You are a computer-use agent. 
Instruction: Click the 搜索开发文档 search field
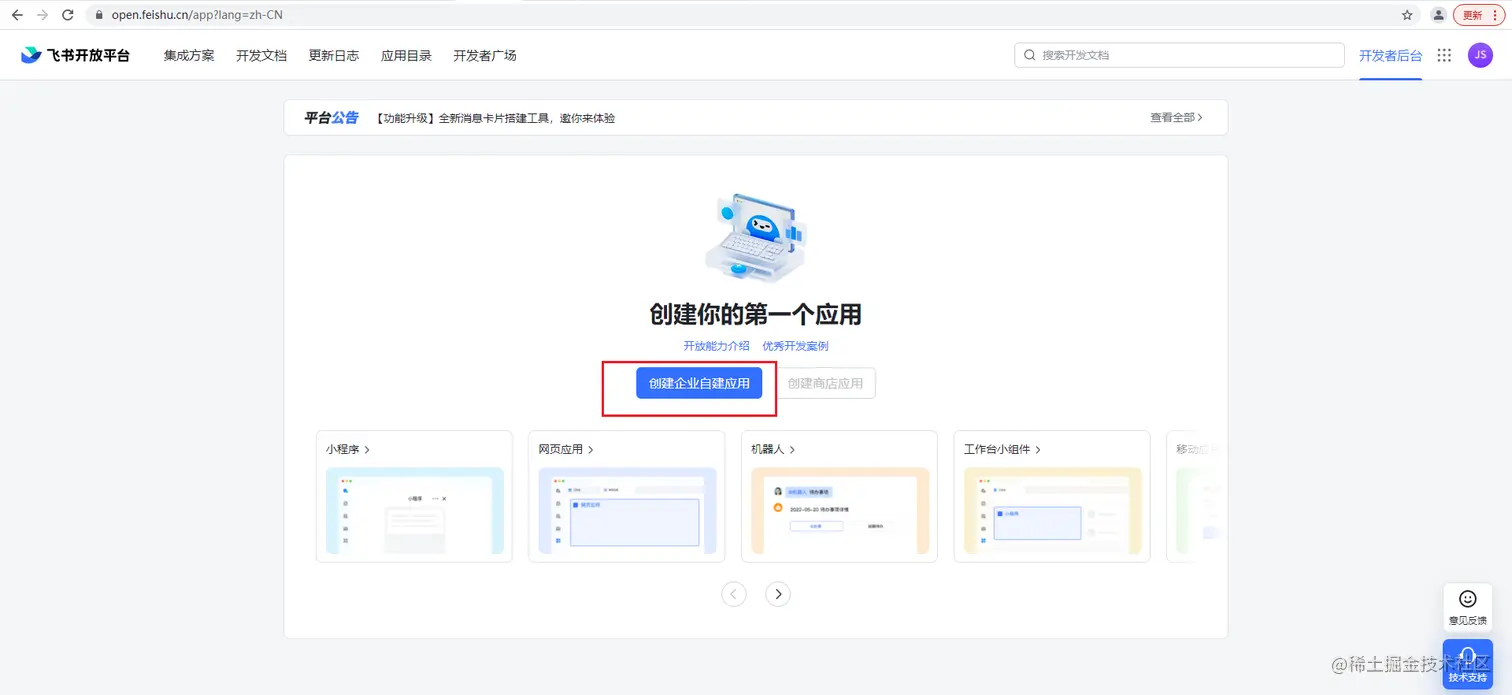pyautogui.click(x=1179, y=55)
